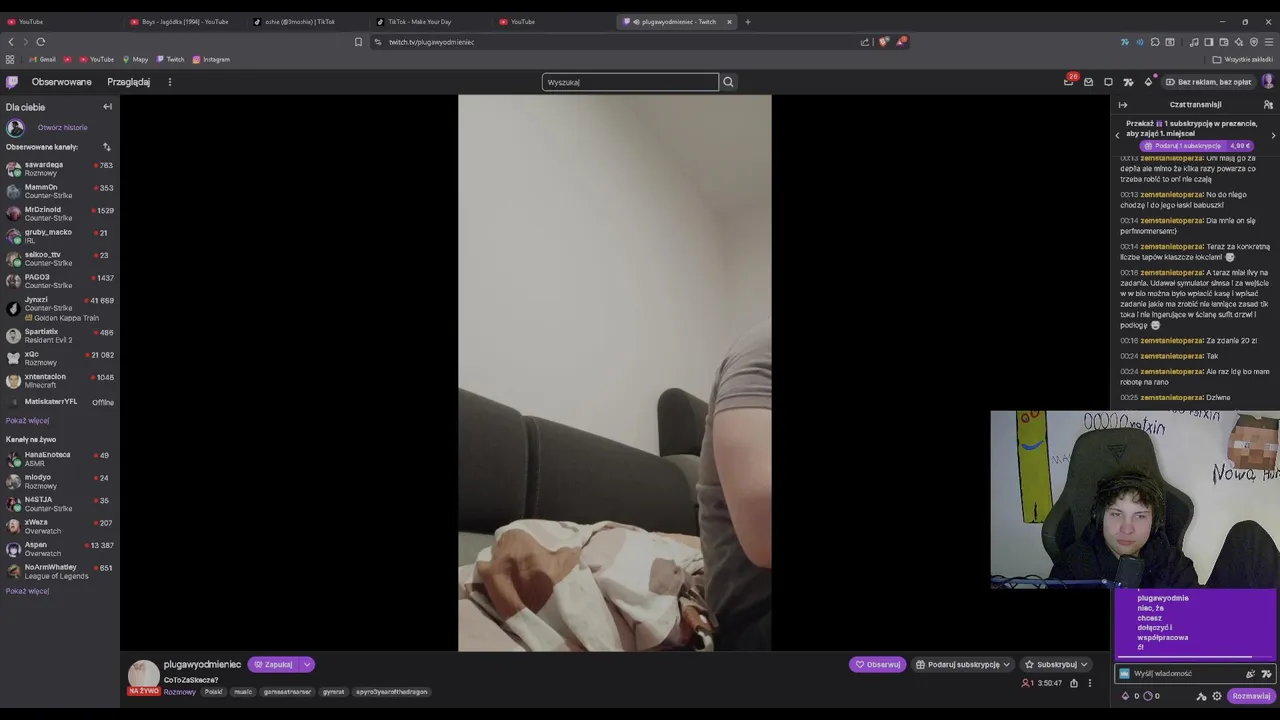This screenshot has width=1280, height=720.
Task: Click the search magnifier button
Action: point(728,82)
